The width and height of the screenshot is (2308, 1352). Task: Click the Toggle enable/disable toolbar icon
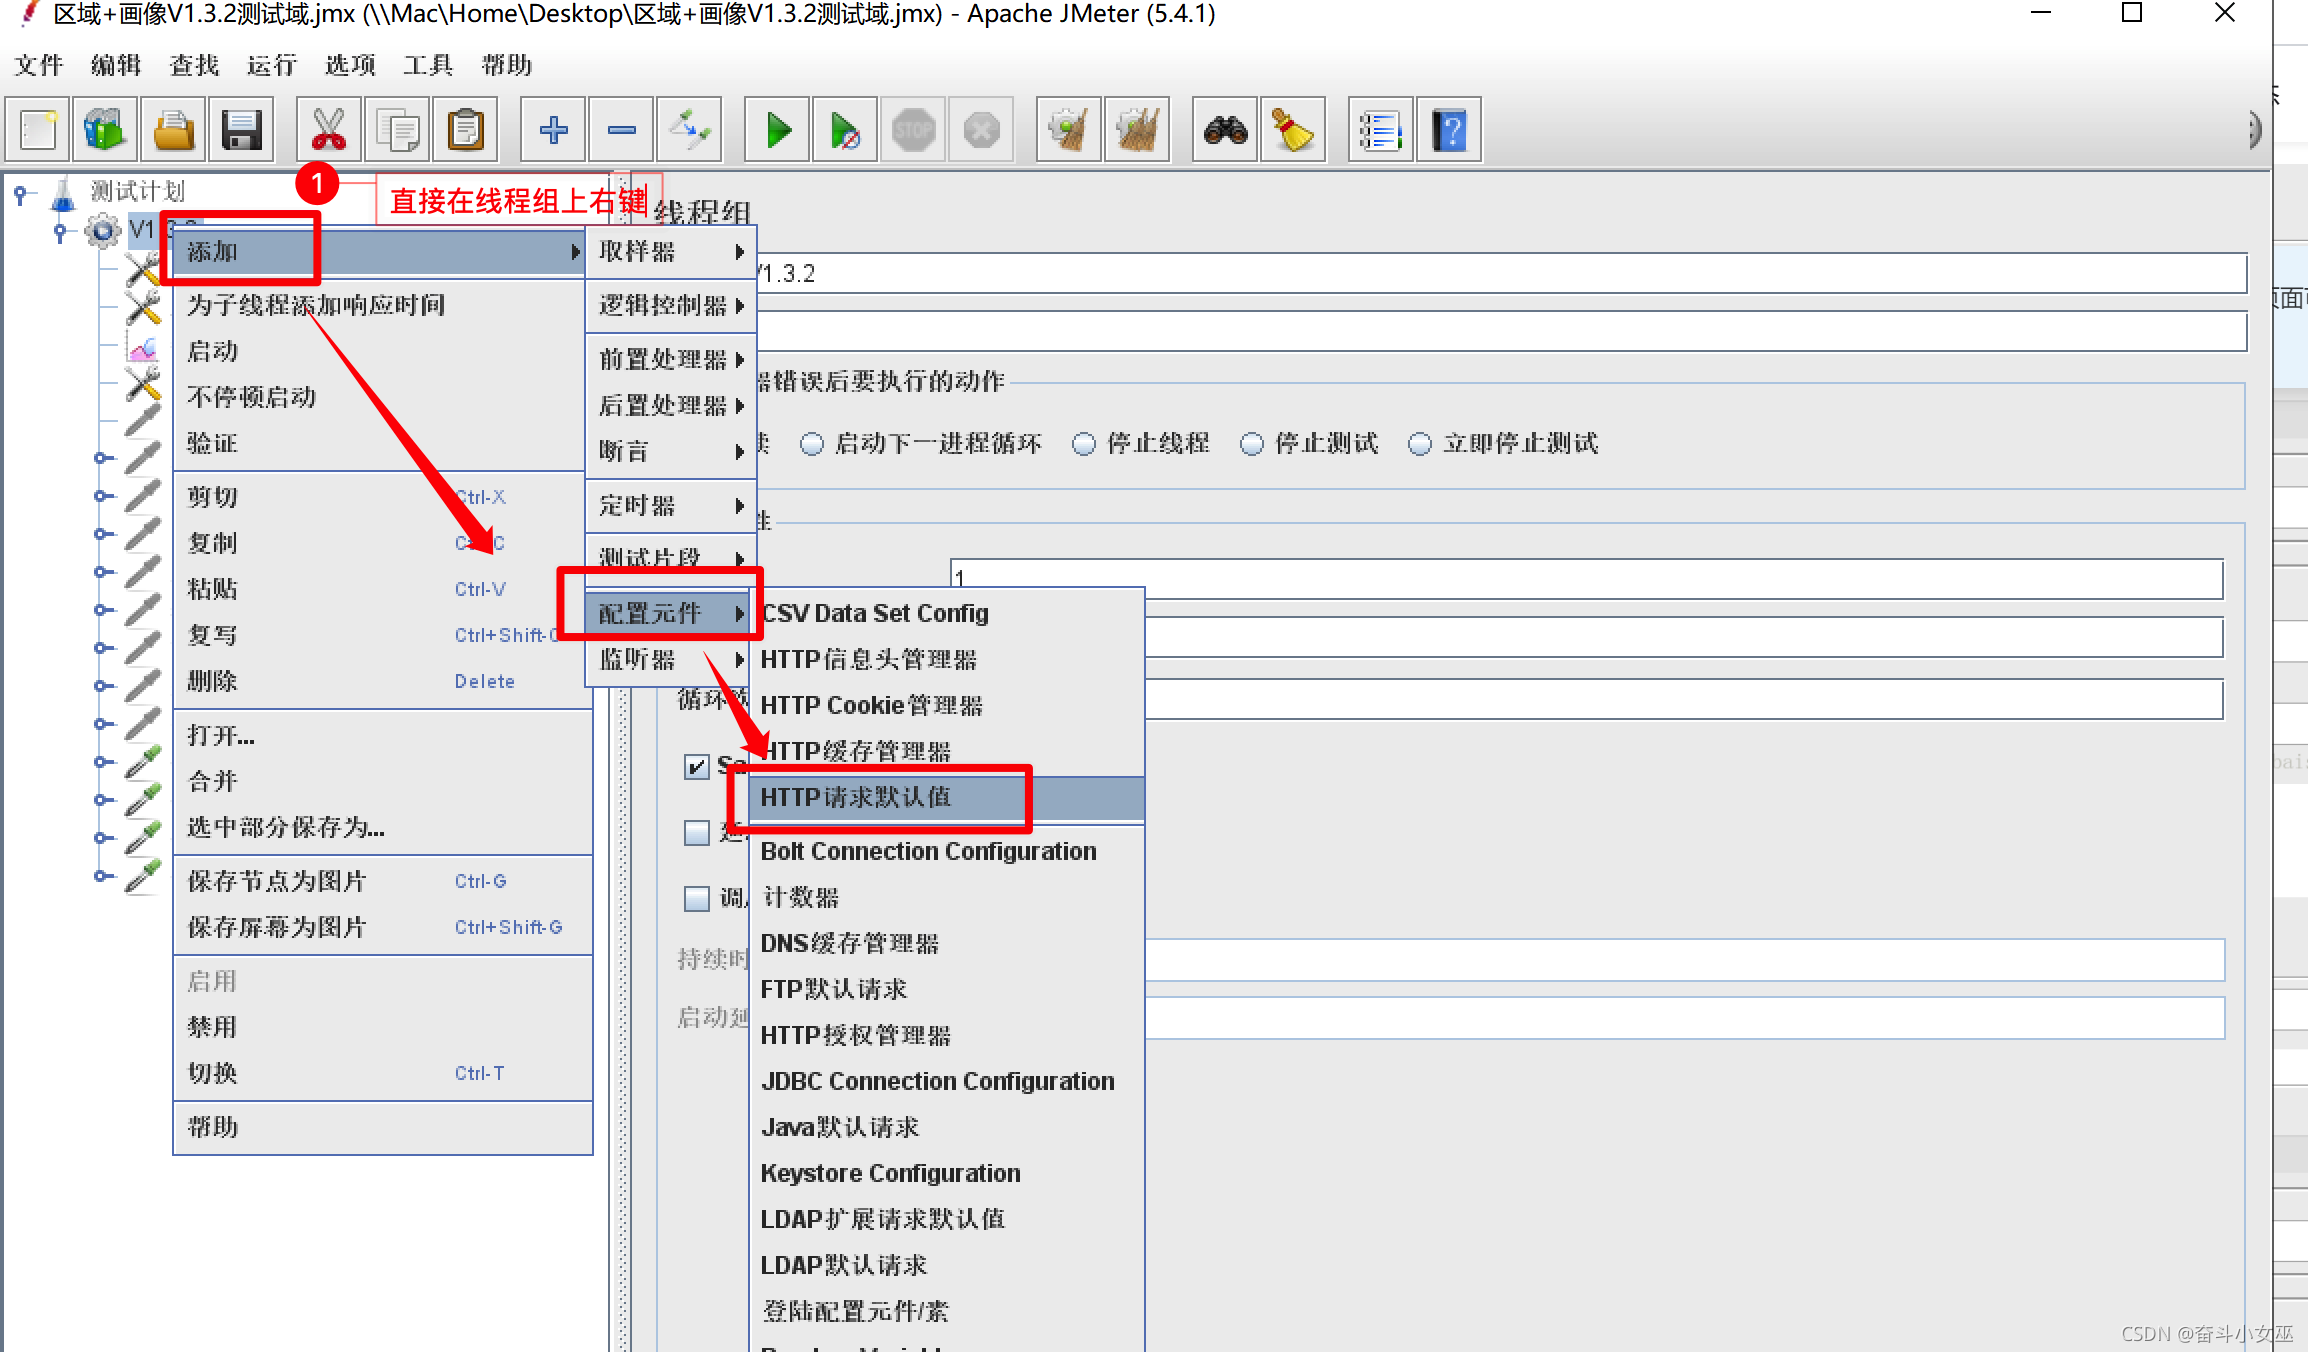(689, 130)
